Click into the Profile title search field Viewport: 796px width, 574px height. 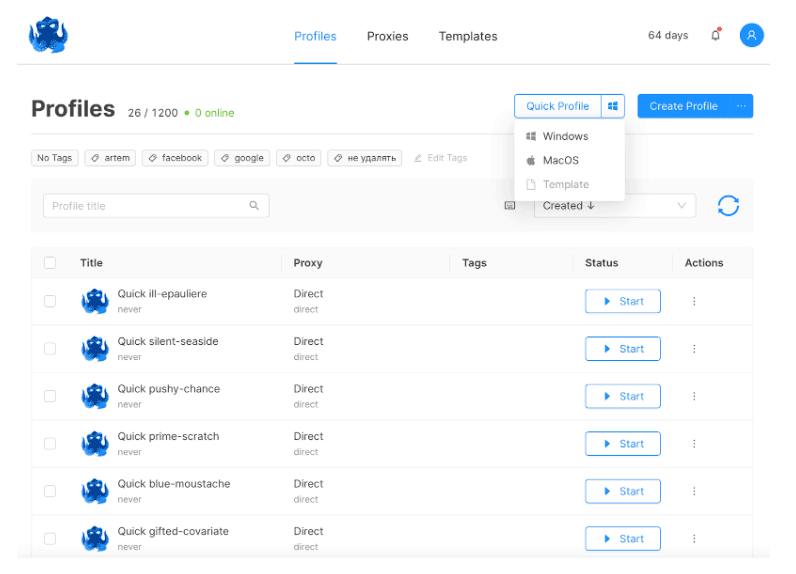[148, 206]
